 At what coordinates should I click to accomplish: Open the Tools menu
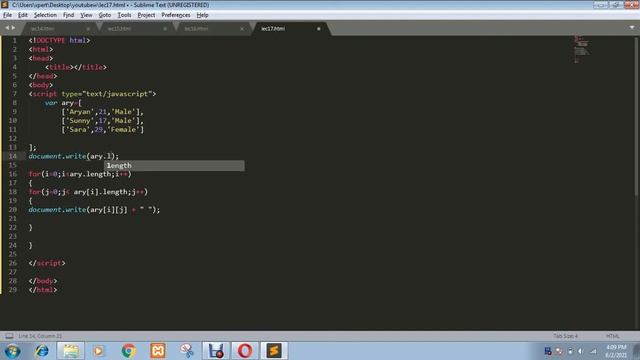(124, 15)
